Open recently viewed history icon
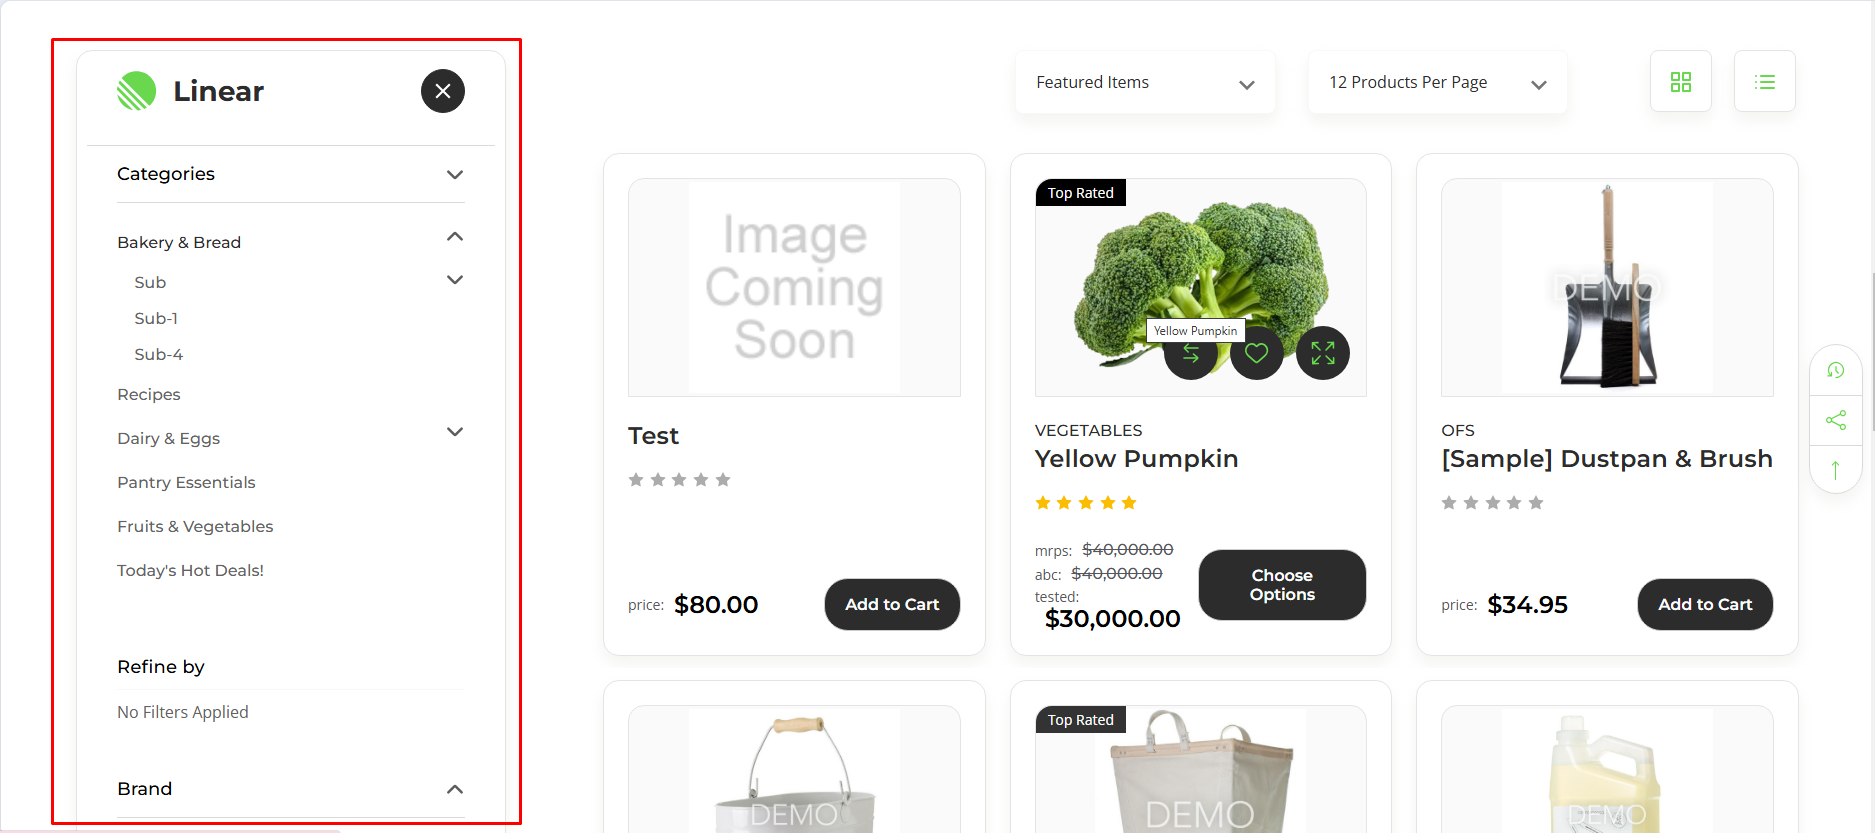The width and height of the screenshot is (1875, 833). click(1836, 370)
